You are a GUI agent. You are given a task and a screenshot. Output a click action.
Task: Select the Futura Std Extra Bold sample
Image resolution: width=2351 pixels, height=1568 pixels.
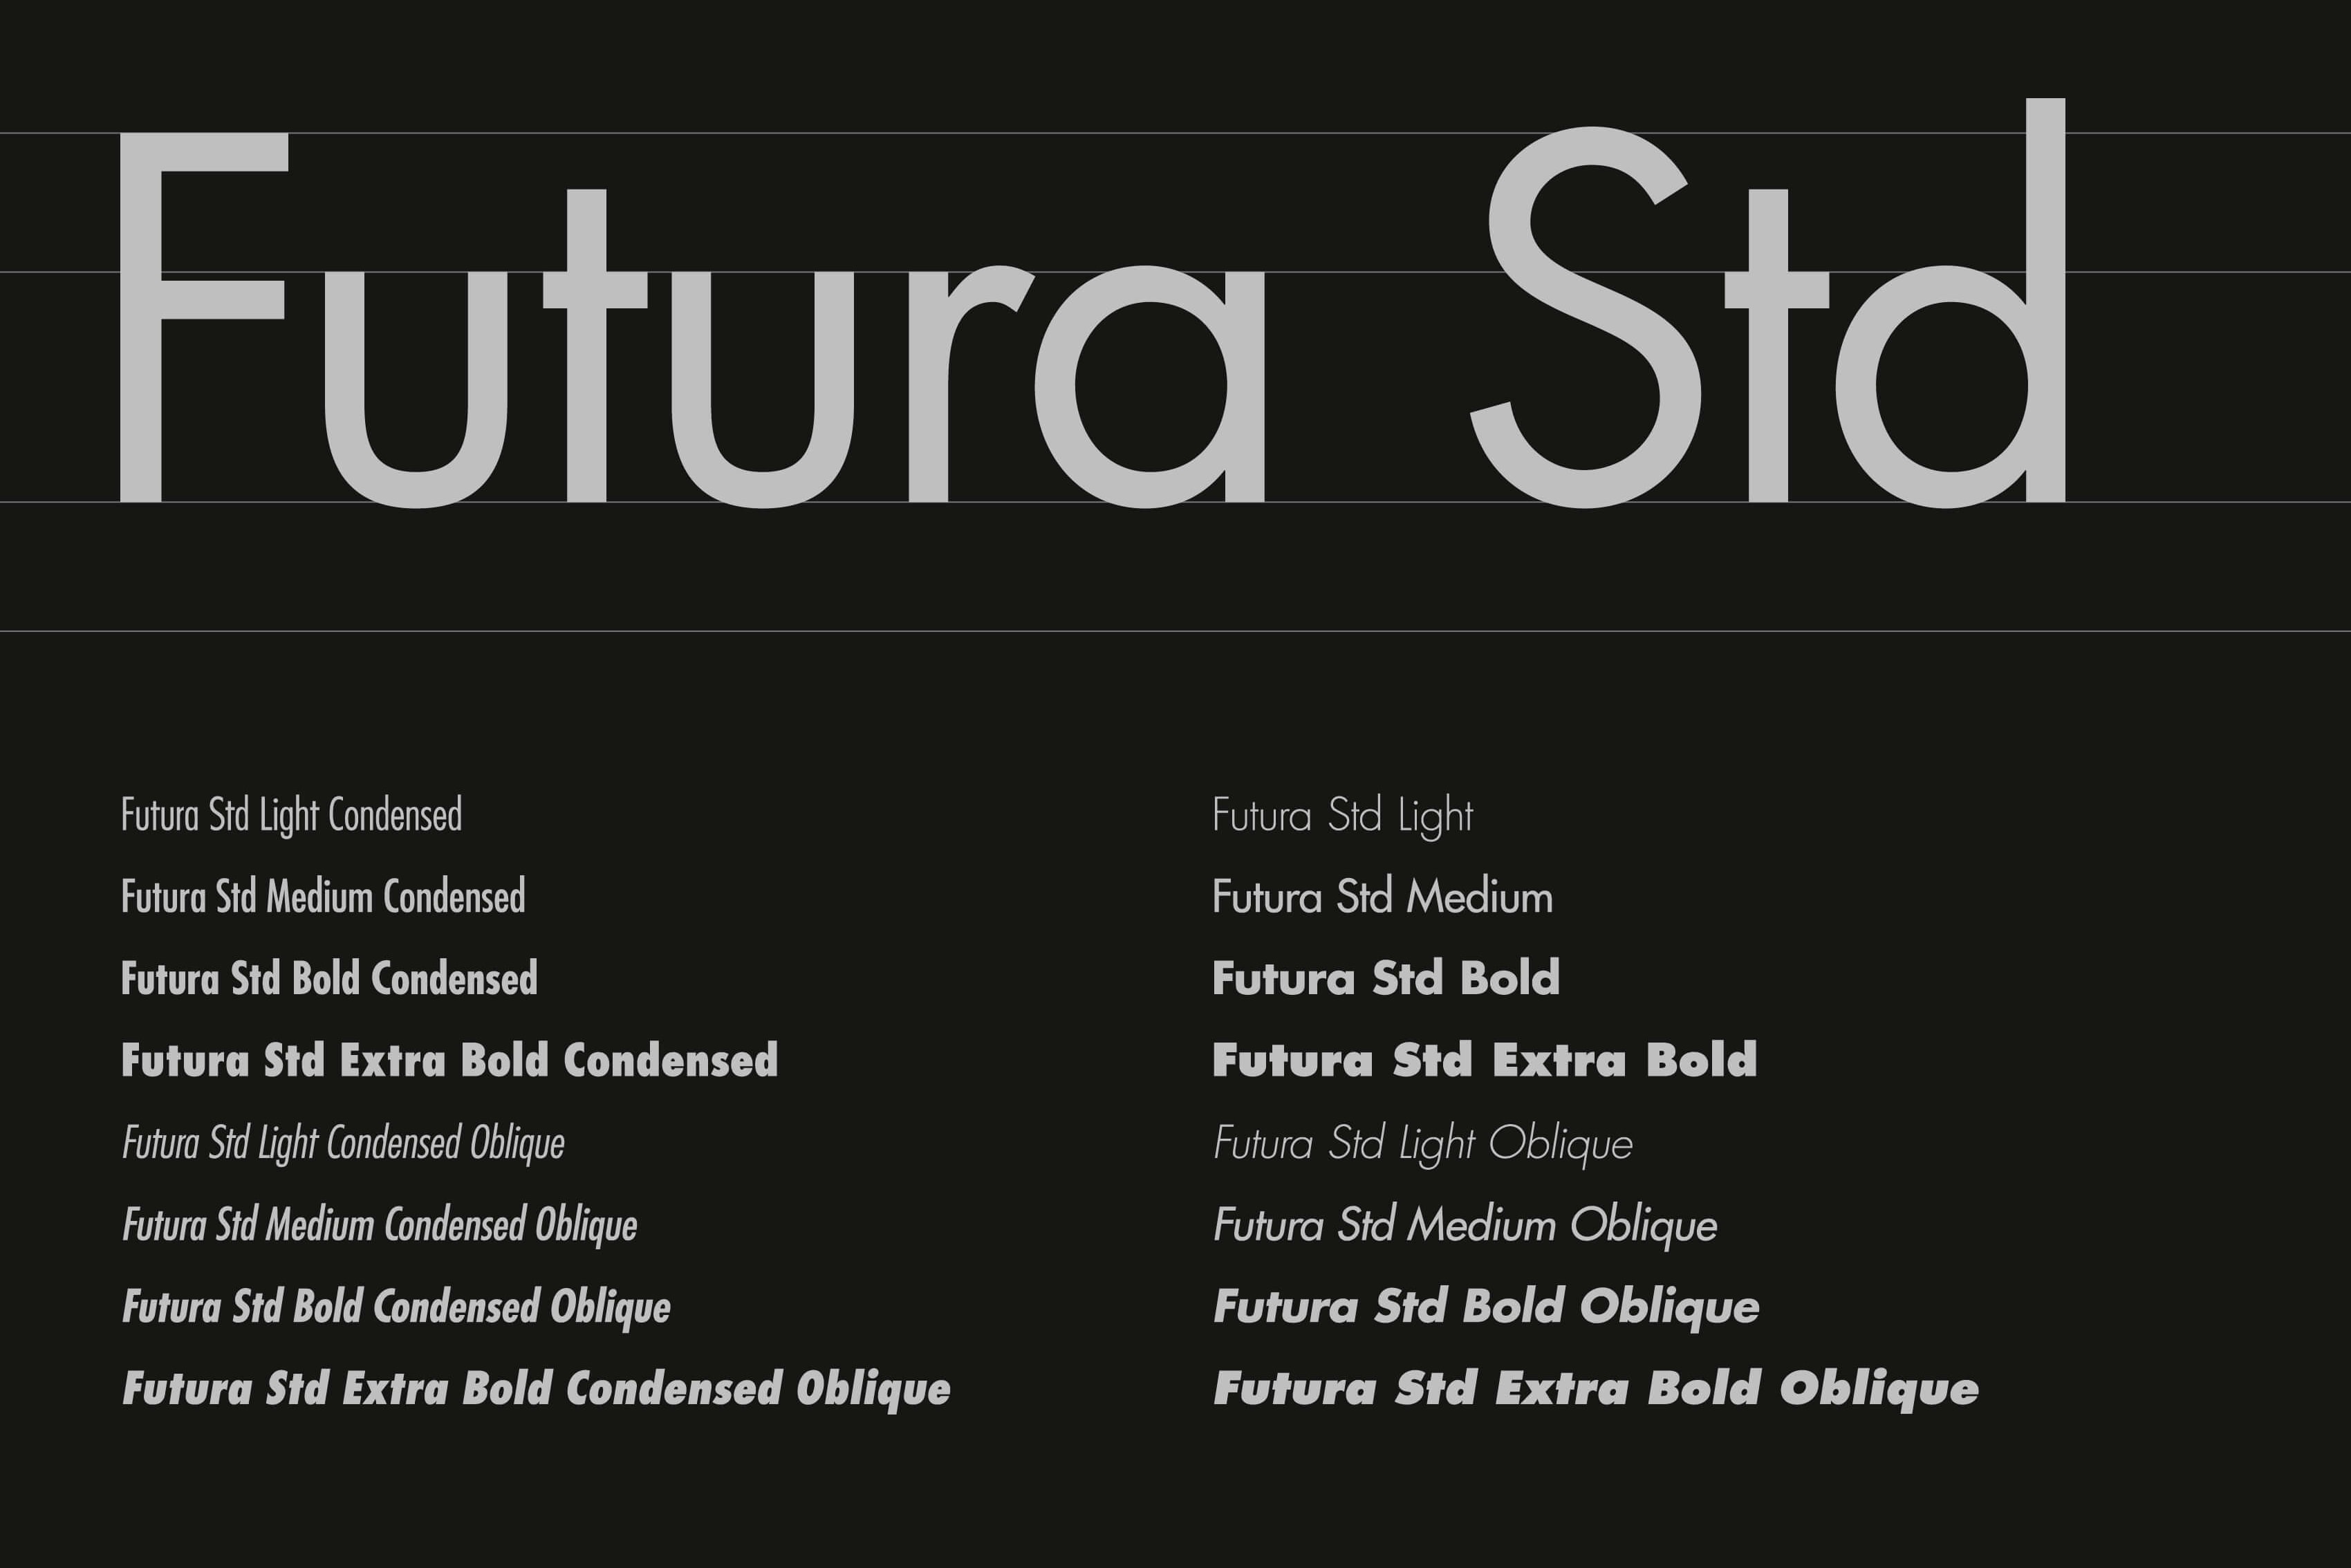coord(1484,1060)
